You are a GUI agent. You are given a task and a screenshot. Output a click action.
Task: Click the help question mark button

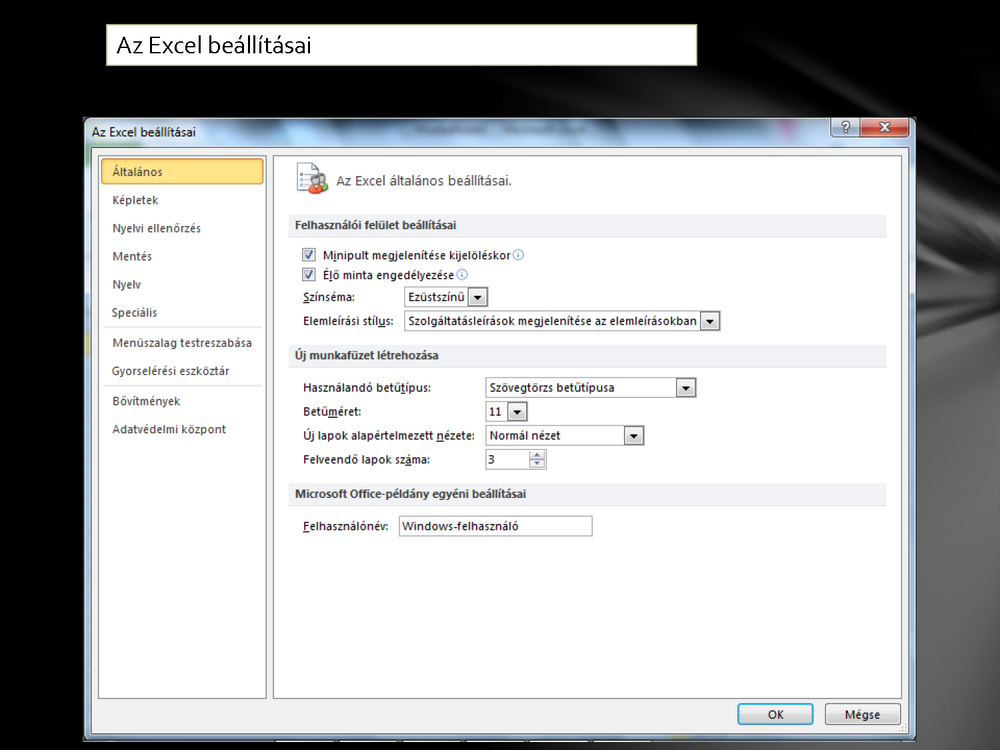pos(845,127)
